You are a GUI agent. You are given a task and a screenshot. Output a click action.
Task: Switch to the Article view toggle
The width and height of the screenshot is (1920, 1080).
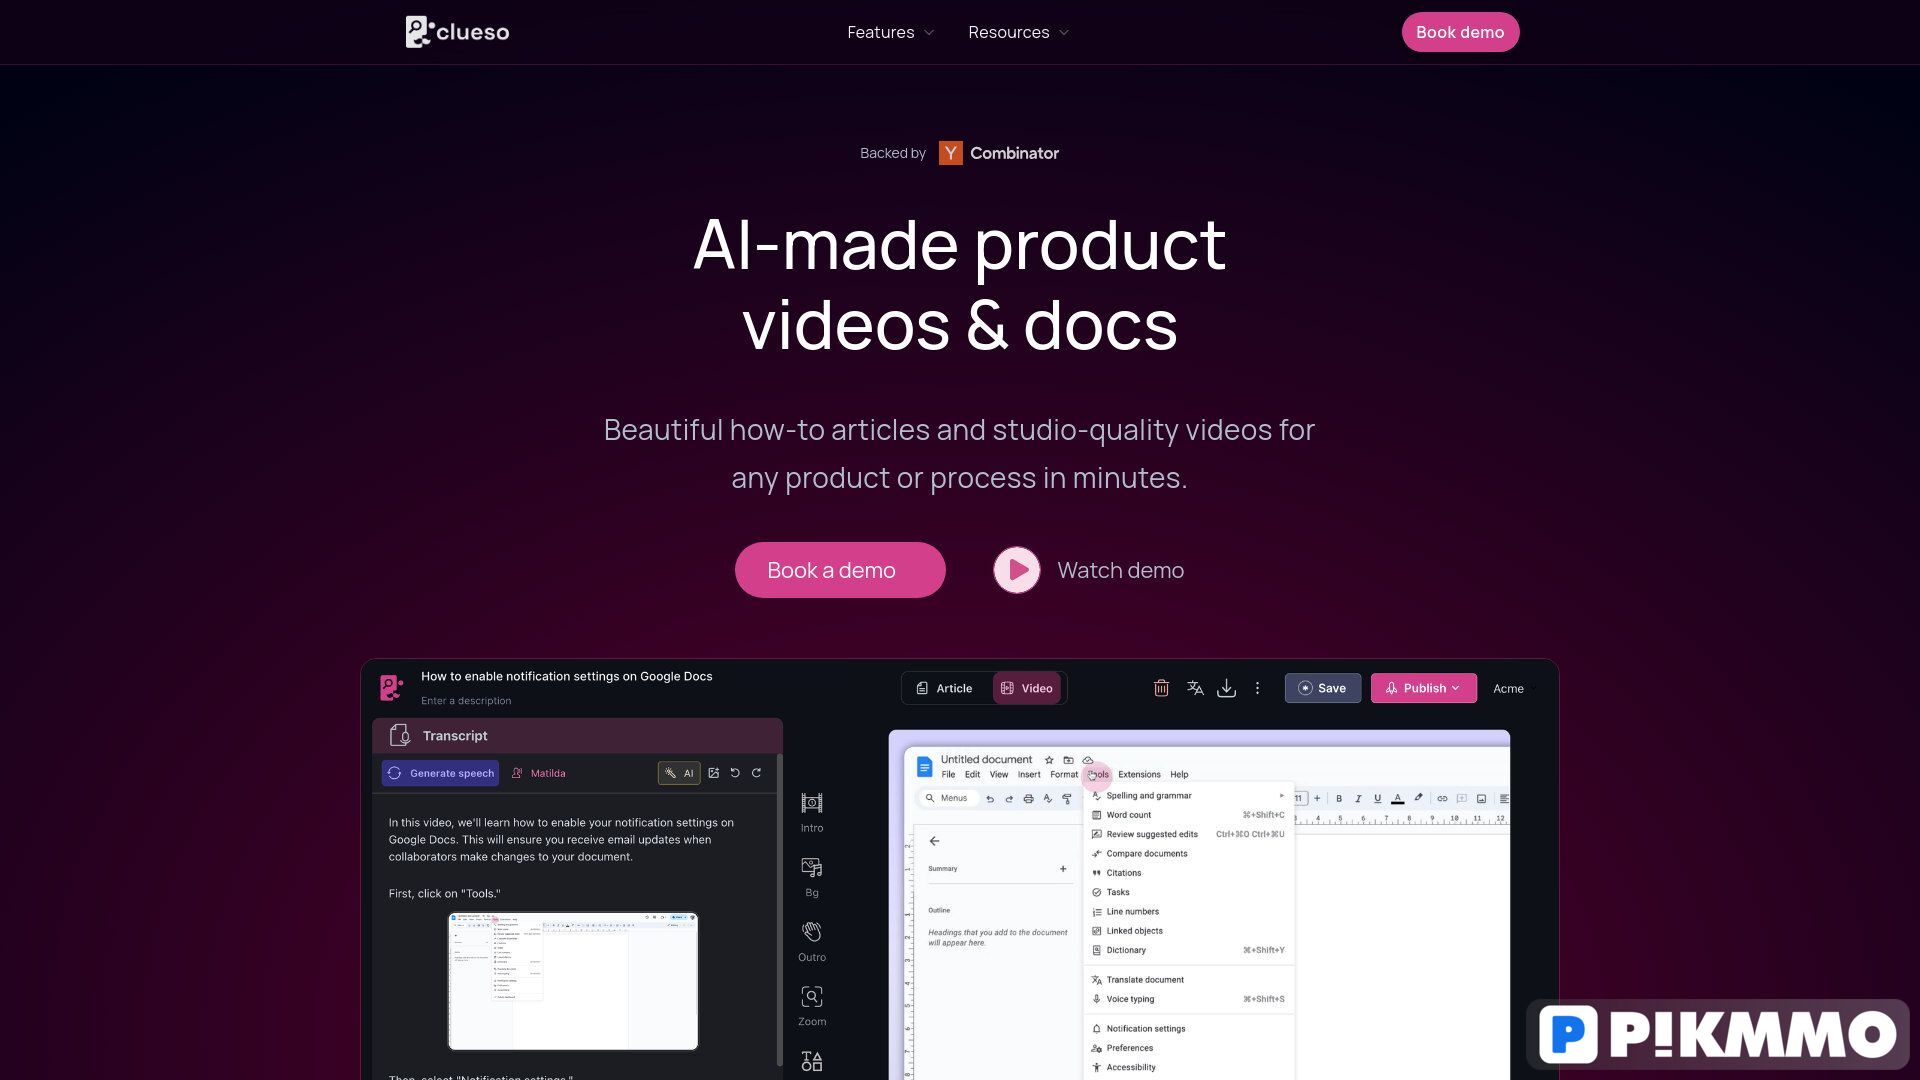click(x=944, y=688)
